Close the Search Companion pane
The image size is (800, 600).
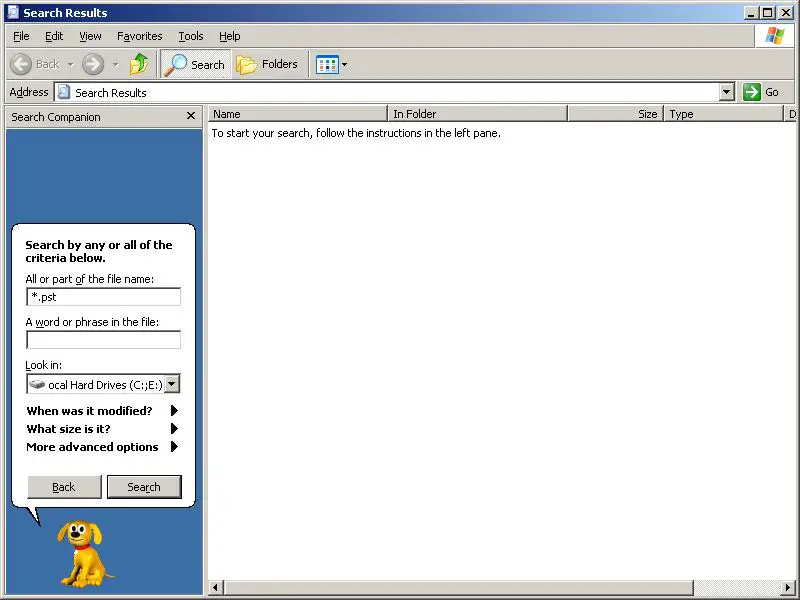[191, 116]
